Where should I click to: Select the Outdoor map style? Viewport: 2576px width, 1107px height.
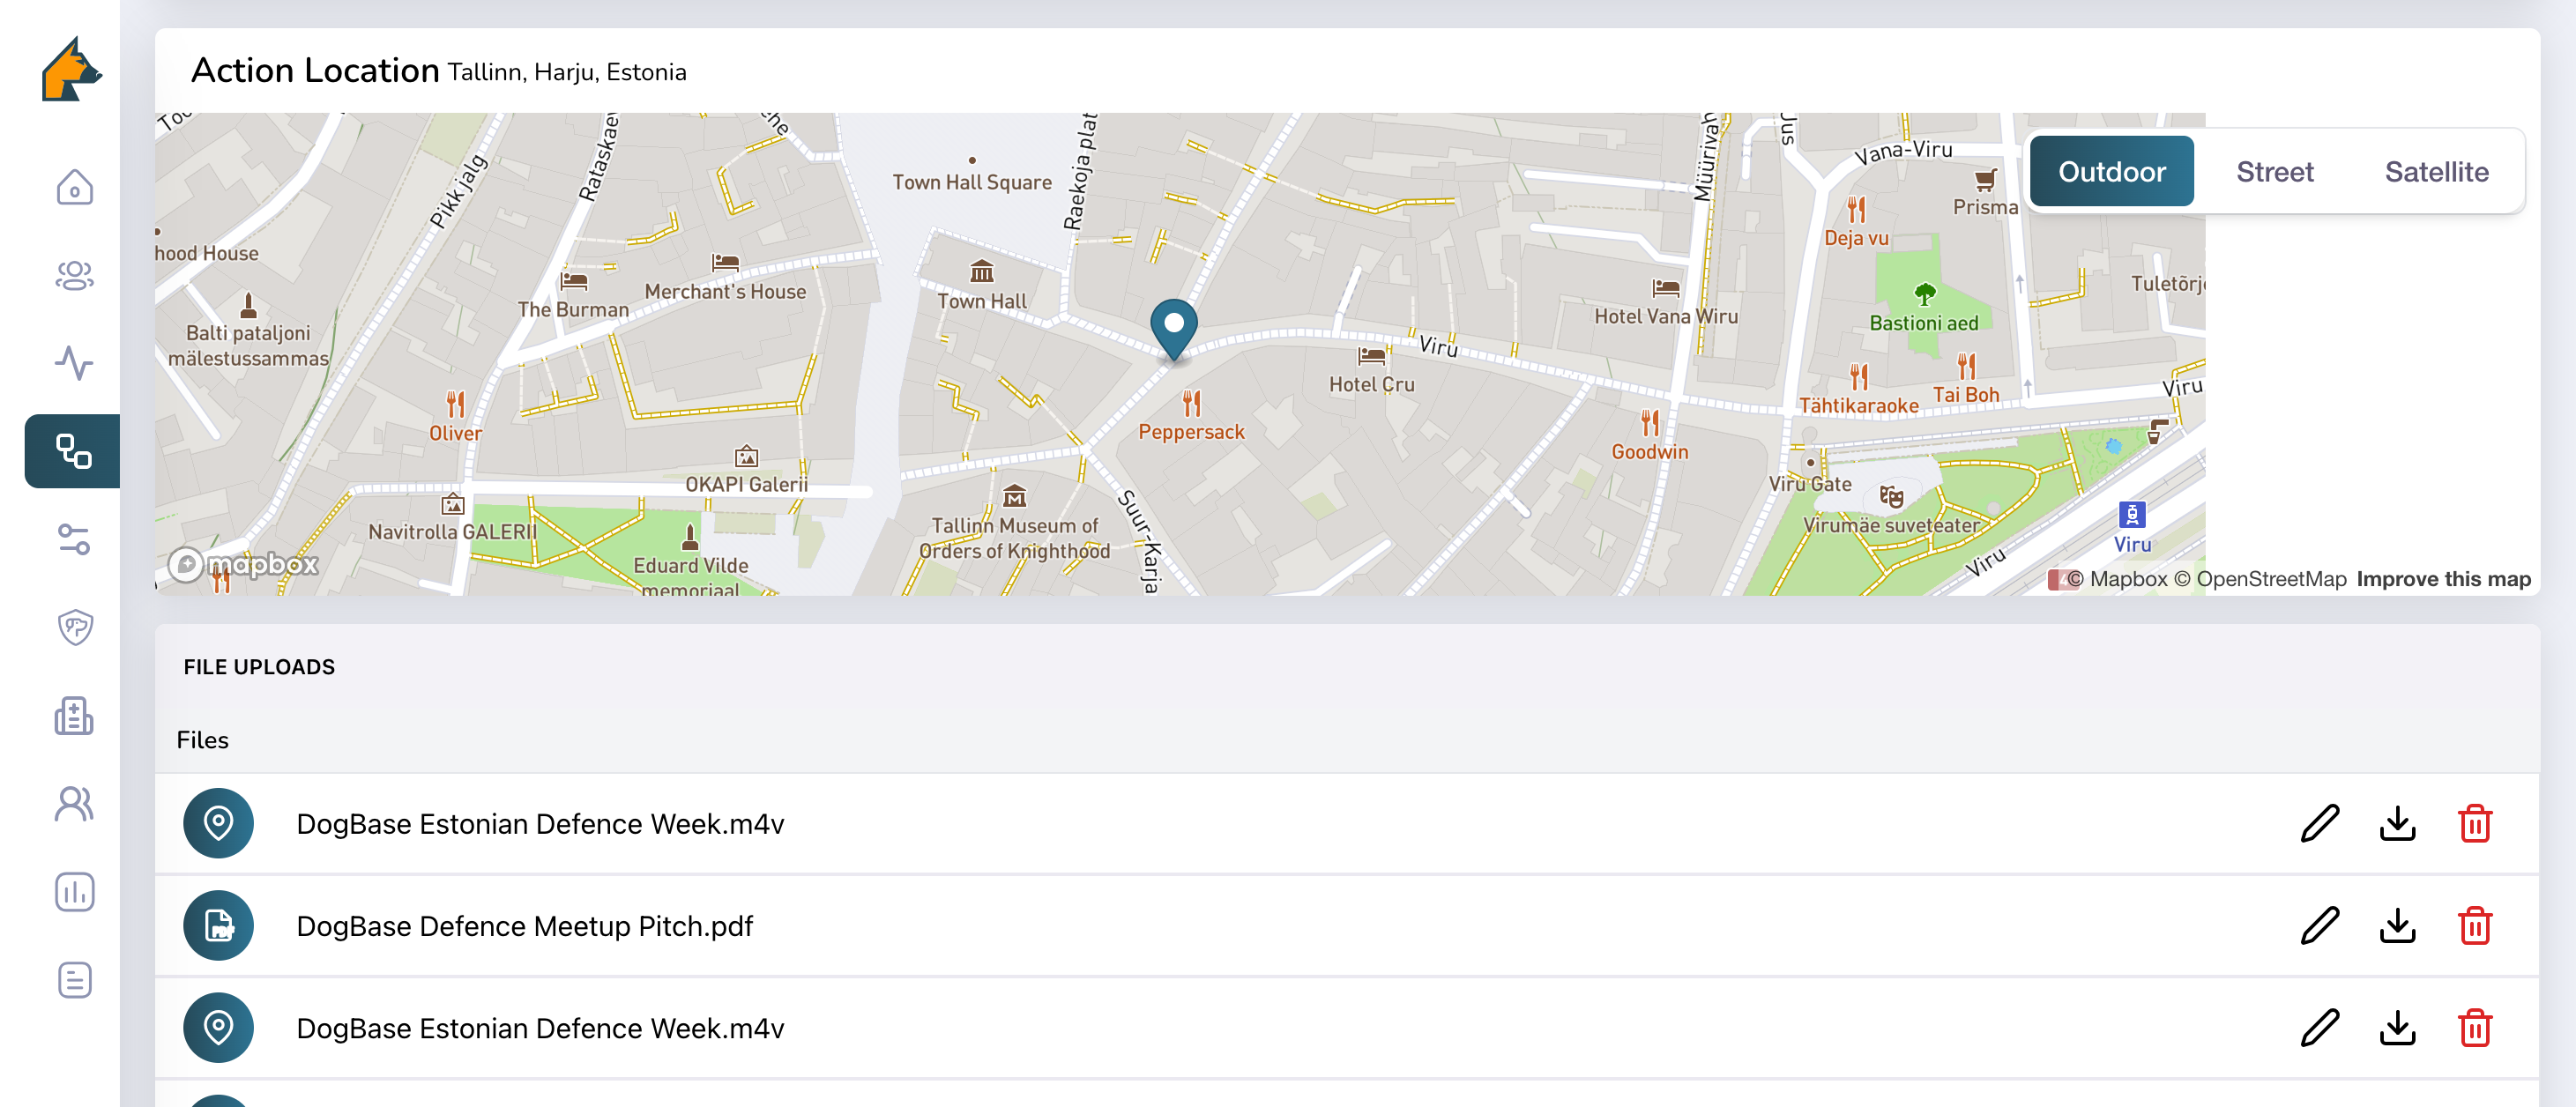click(x=2111, y=172)
